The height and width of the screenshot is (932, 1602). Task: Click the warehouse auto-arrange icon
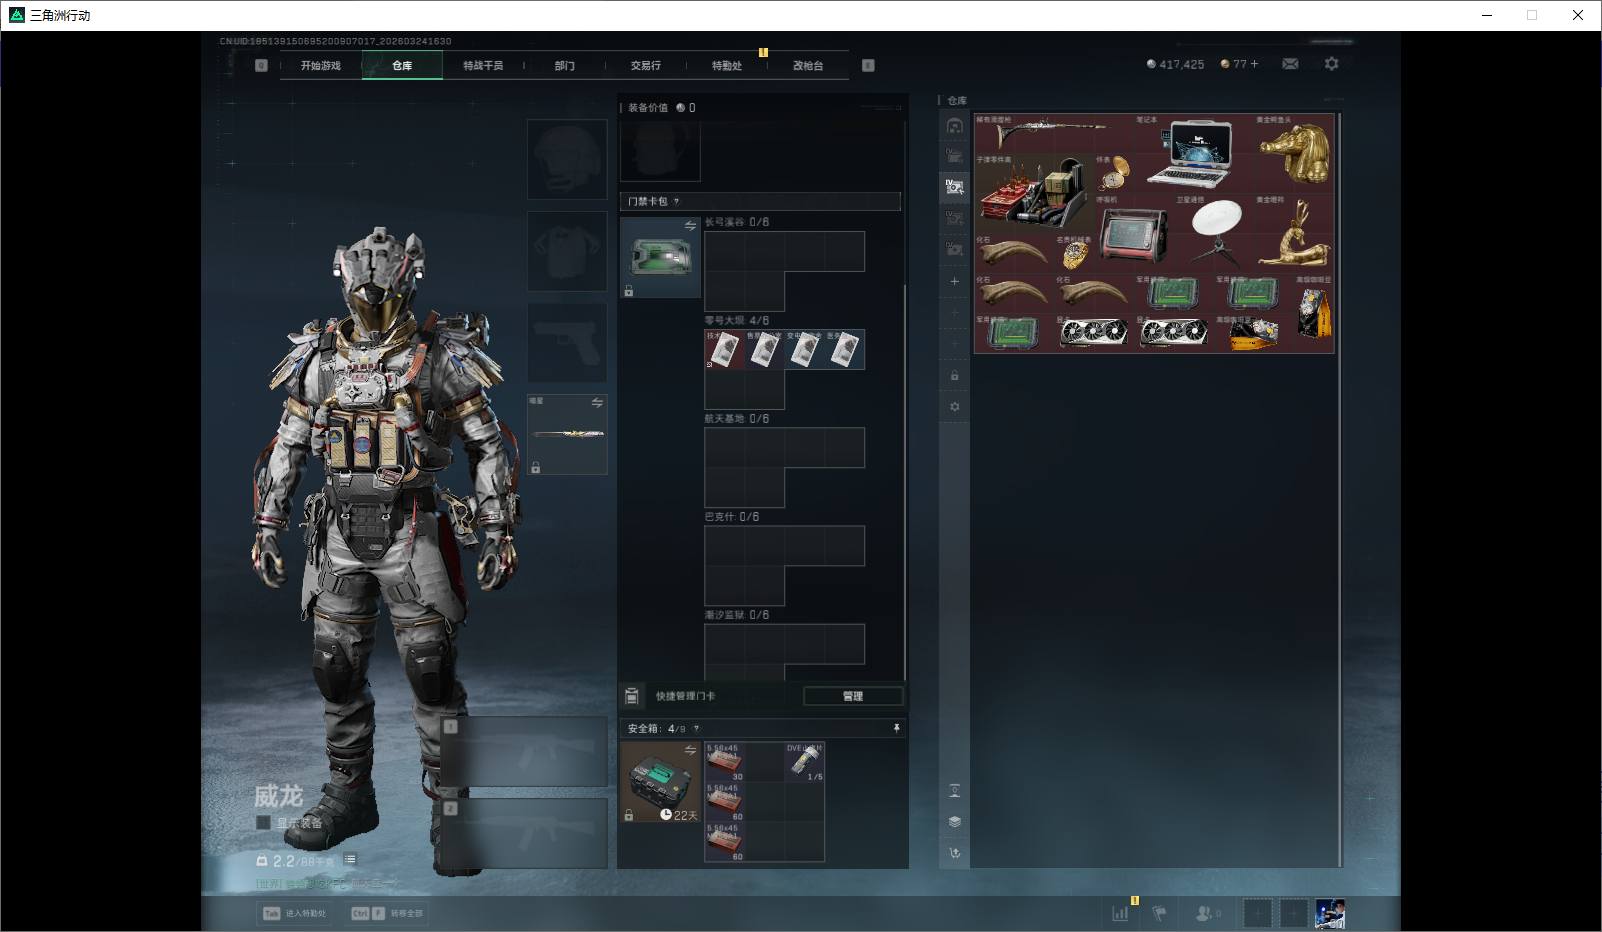pyautogui.click(x=955, y=853)
